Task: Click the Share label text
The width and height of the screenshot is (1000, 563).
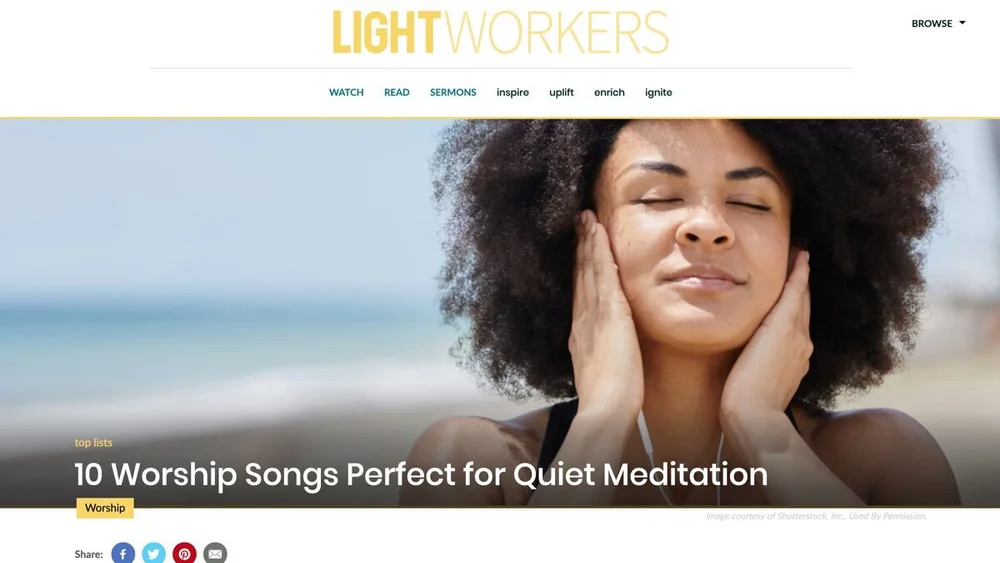Action: point(89,554)
